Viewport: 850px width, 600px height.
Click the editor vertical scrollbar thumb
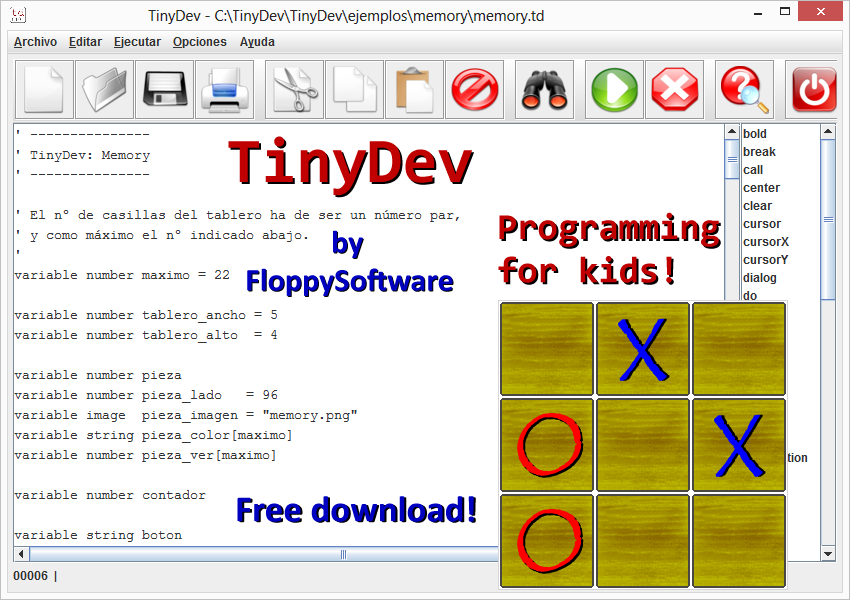732,159
